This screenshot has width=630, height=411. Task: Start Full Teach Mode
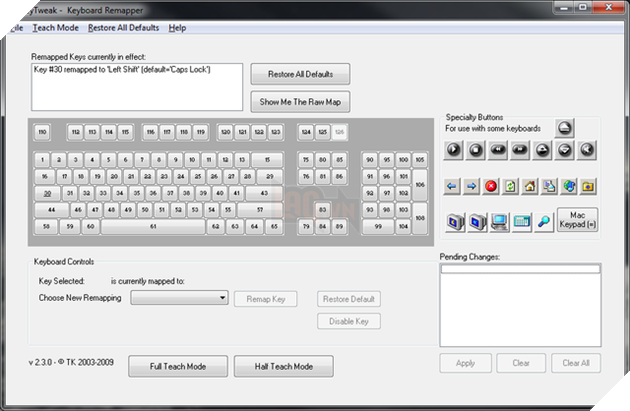pos(178,366)
